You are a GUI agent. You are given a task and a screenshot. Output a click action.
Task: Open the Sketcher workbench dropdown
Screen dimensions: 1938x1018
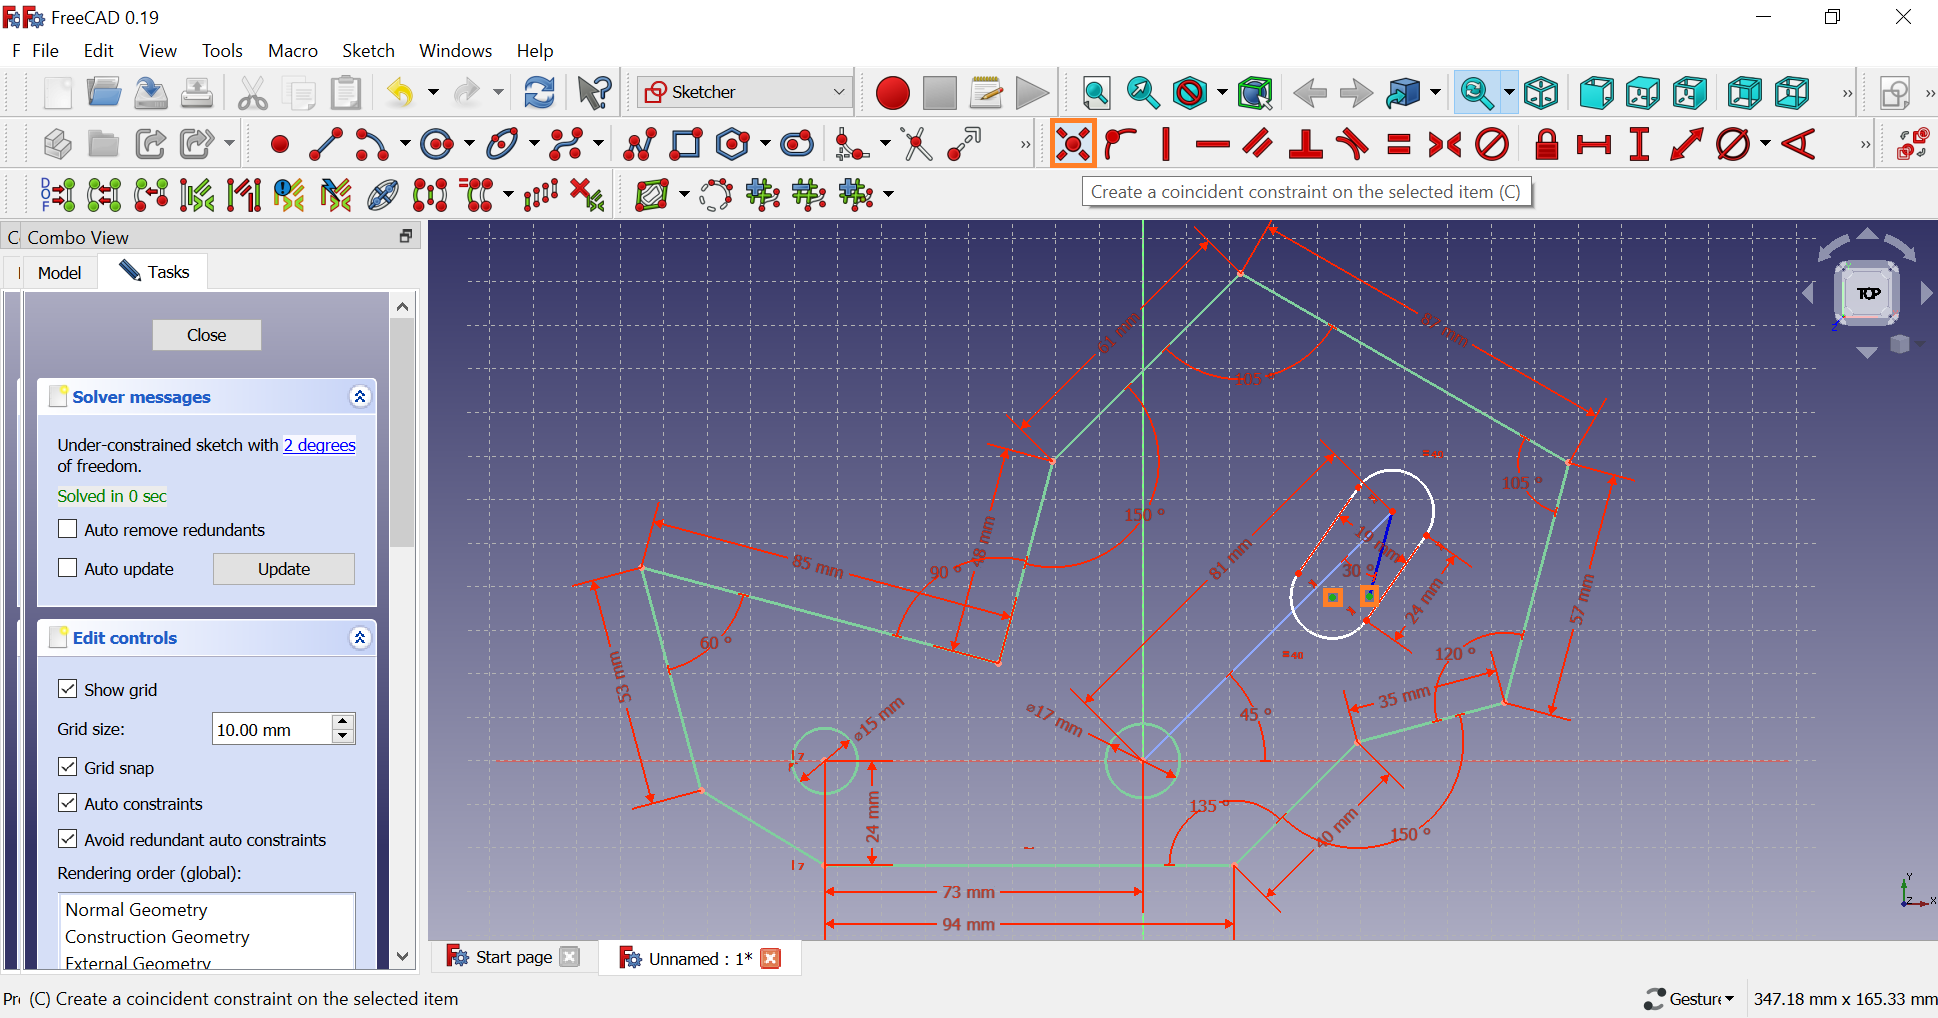click(745, 92)
